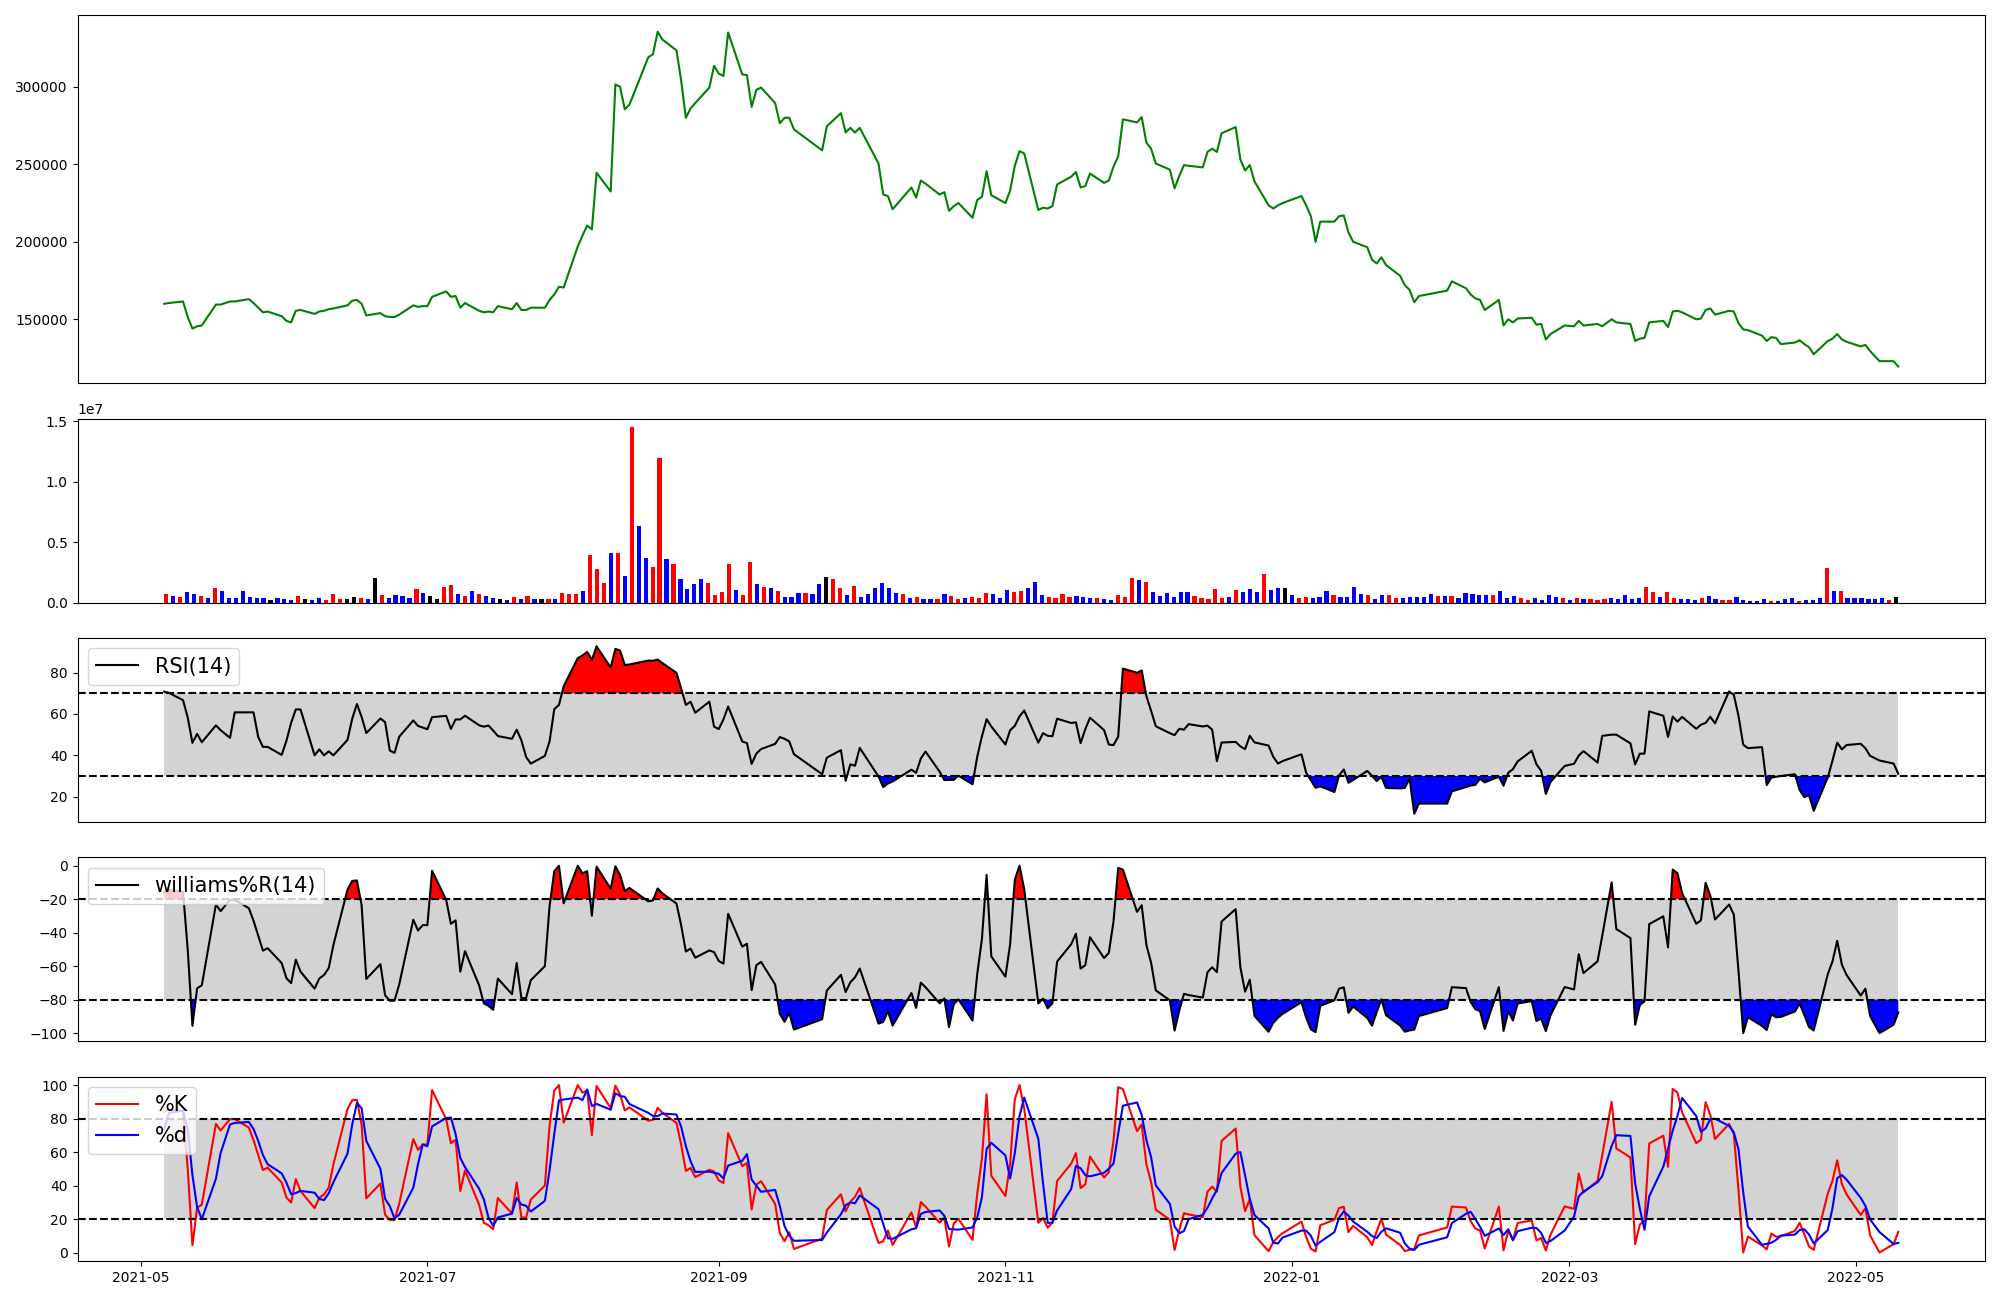The height and width of the screenshot is (1300, 2000).
Task: Click the 1e7 exponent label above volume
Action: coord(91,410)
